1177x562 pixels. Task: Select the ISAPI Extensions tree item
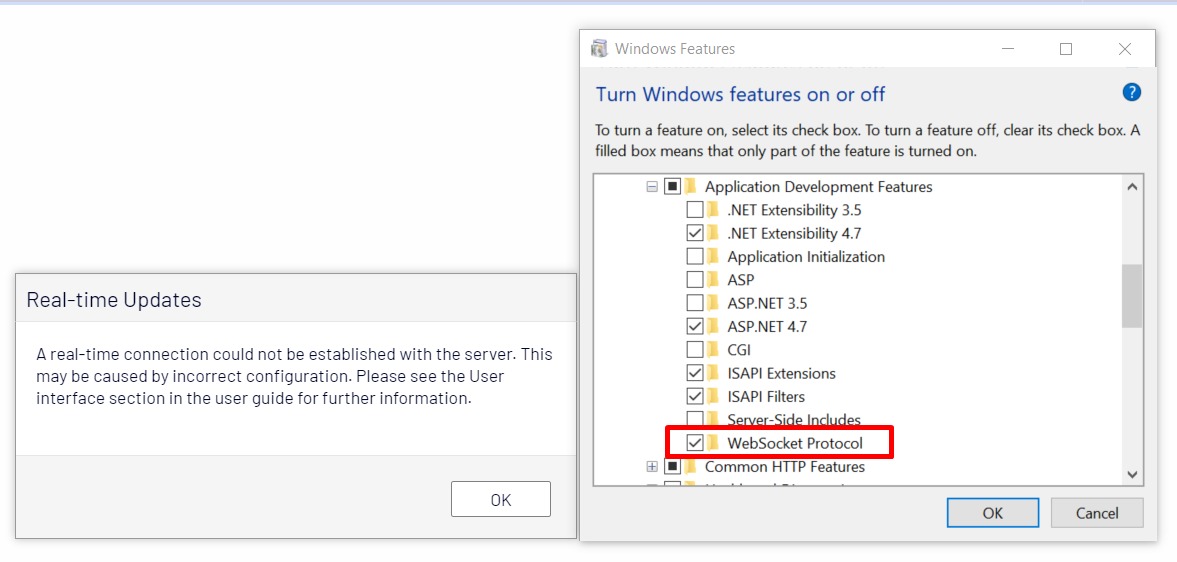(781, 373)
